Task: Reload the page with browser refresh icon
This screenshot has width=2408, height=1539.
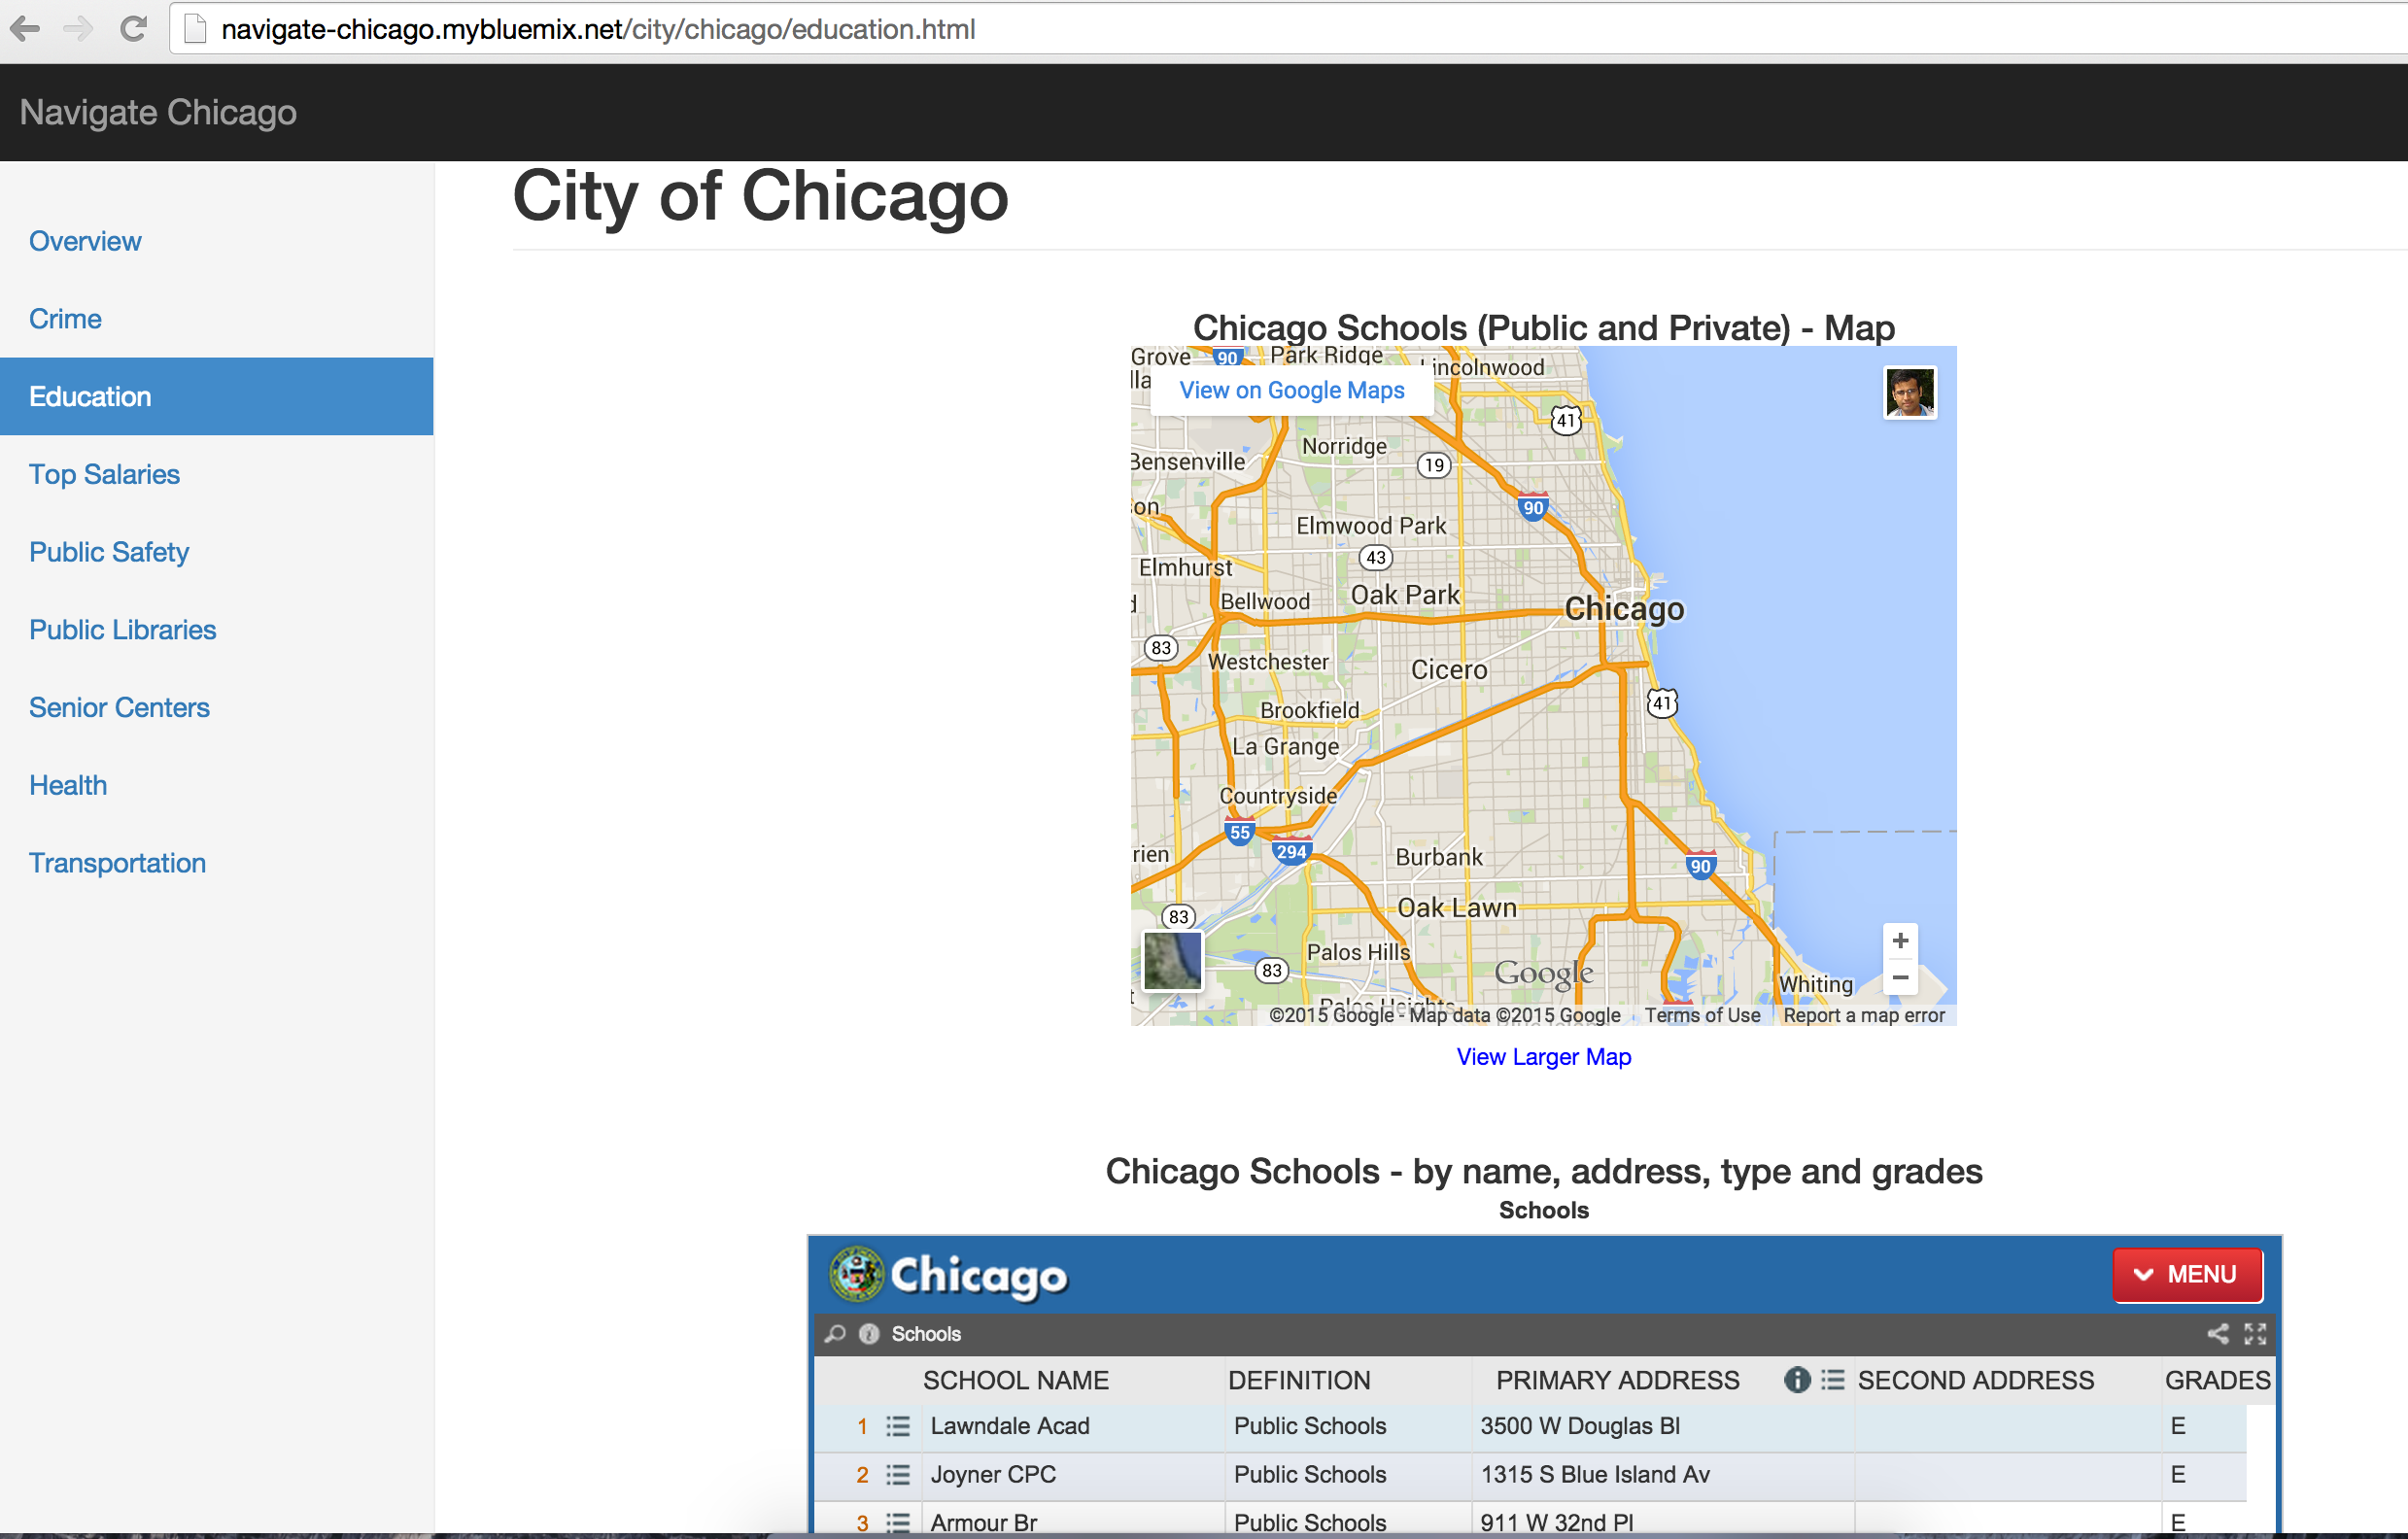Action: pyautogui.click(x=133, y=29)
